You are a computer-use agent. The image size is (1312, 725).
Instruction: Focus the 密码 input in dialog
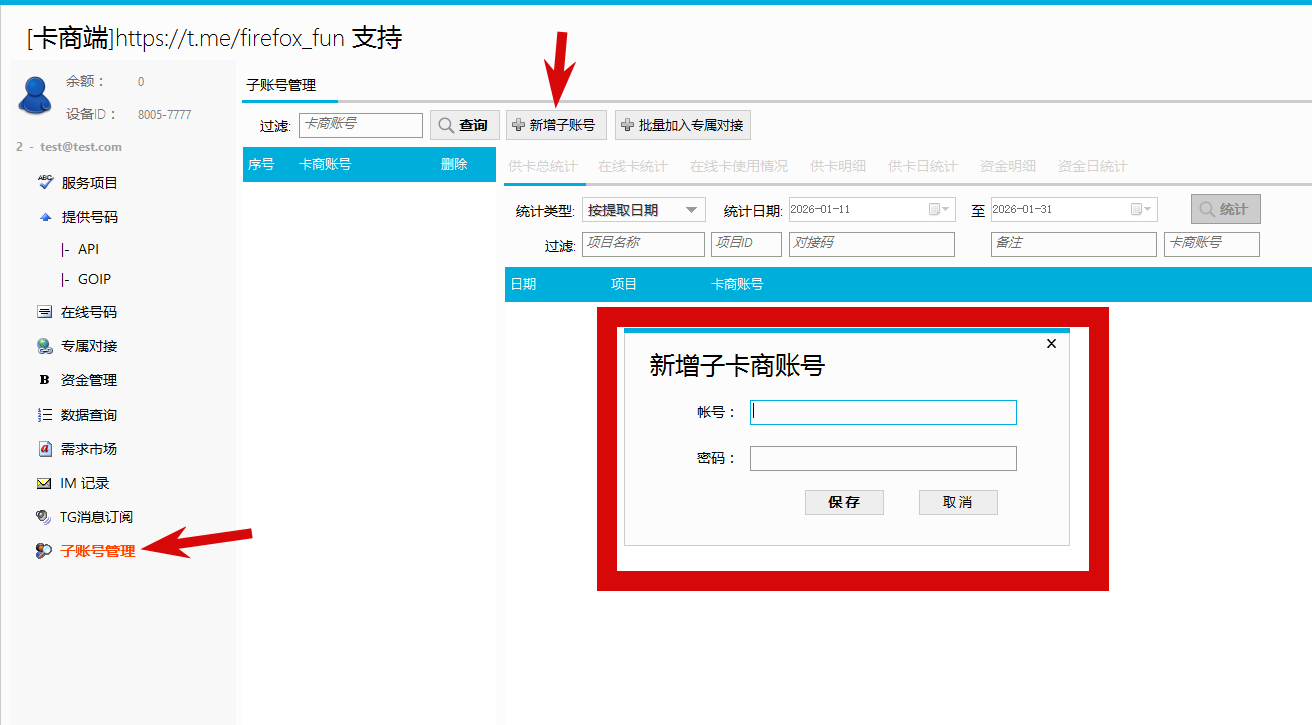(x=883, y=458)
